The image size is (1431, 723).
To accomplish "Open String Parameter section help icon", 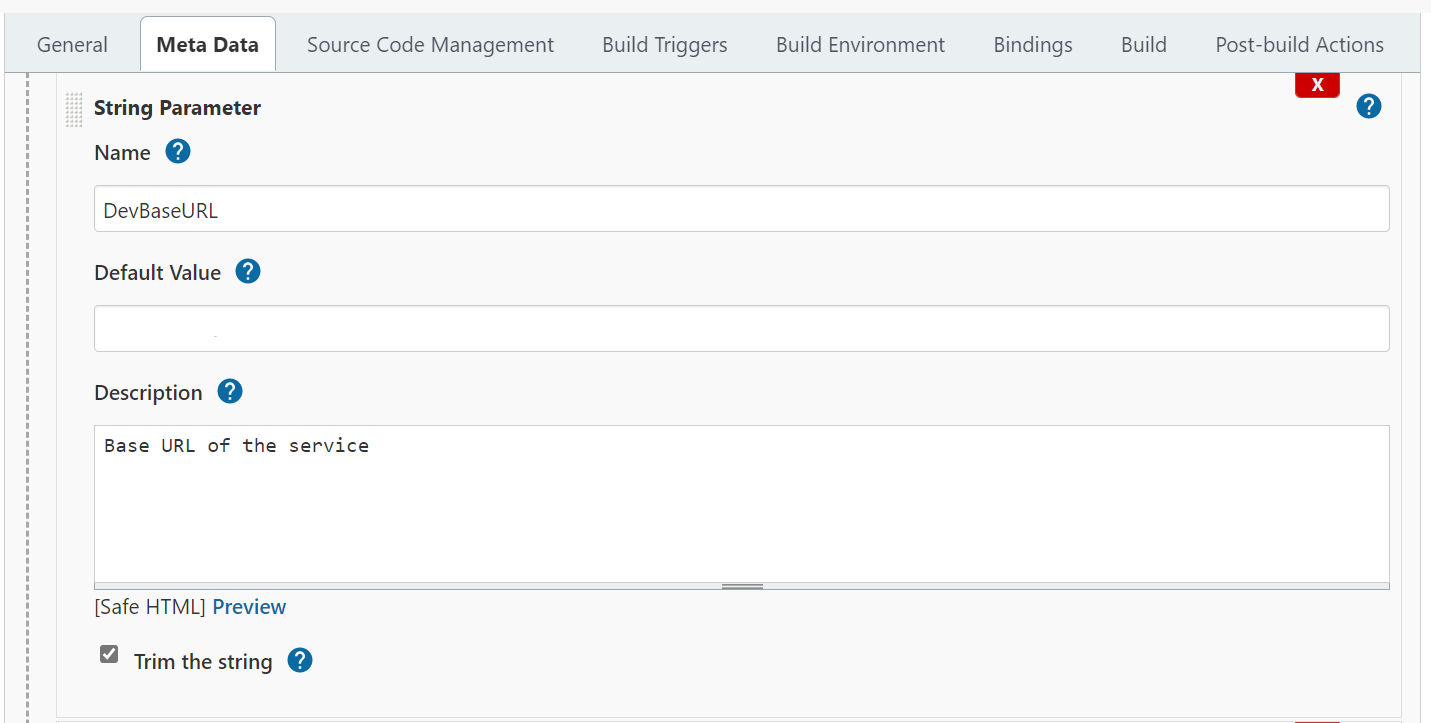I will [1369, 106].
